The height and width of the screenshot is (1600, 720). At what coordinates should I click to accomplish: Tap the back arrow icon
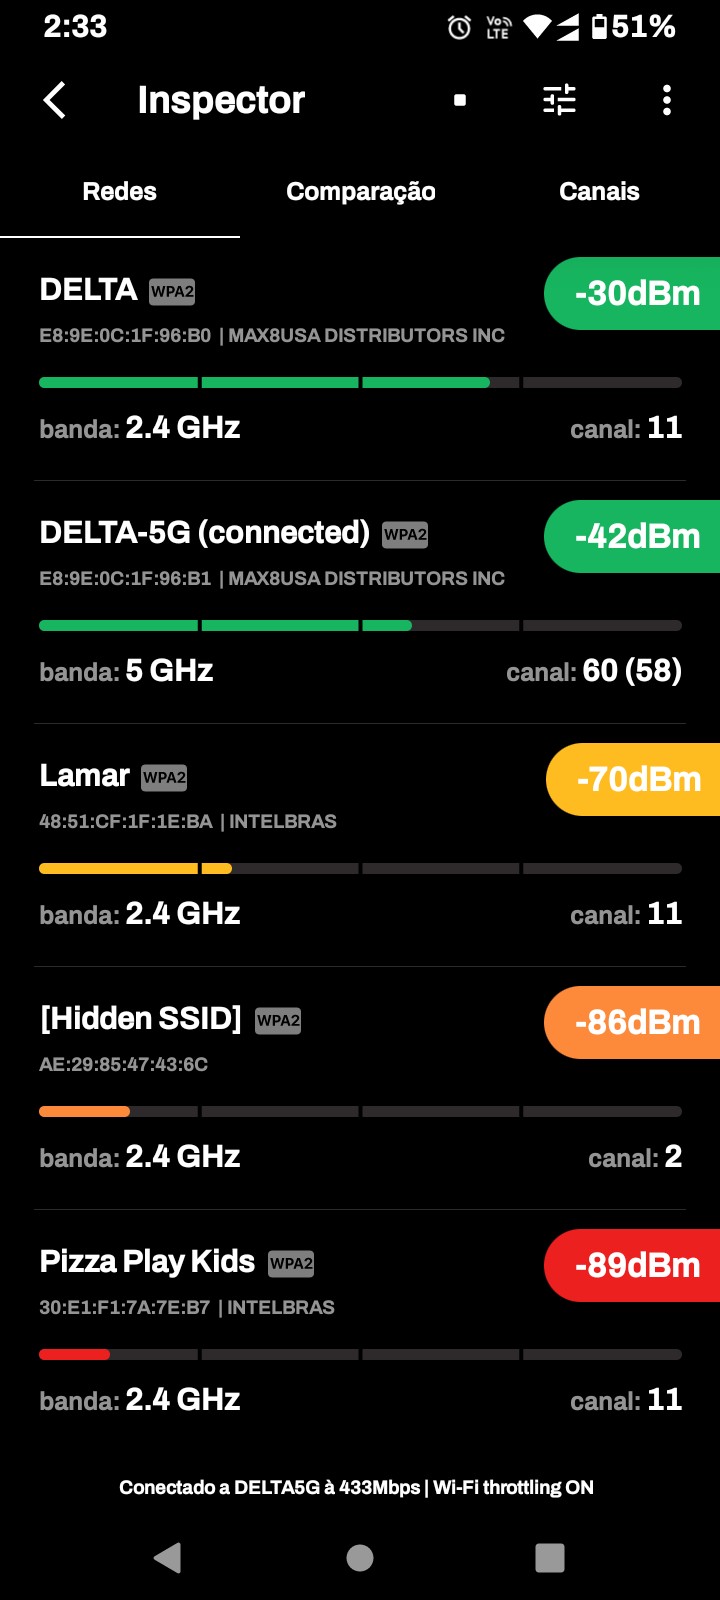(x=55, y=100)
